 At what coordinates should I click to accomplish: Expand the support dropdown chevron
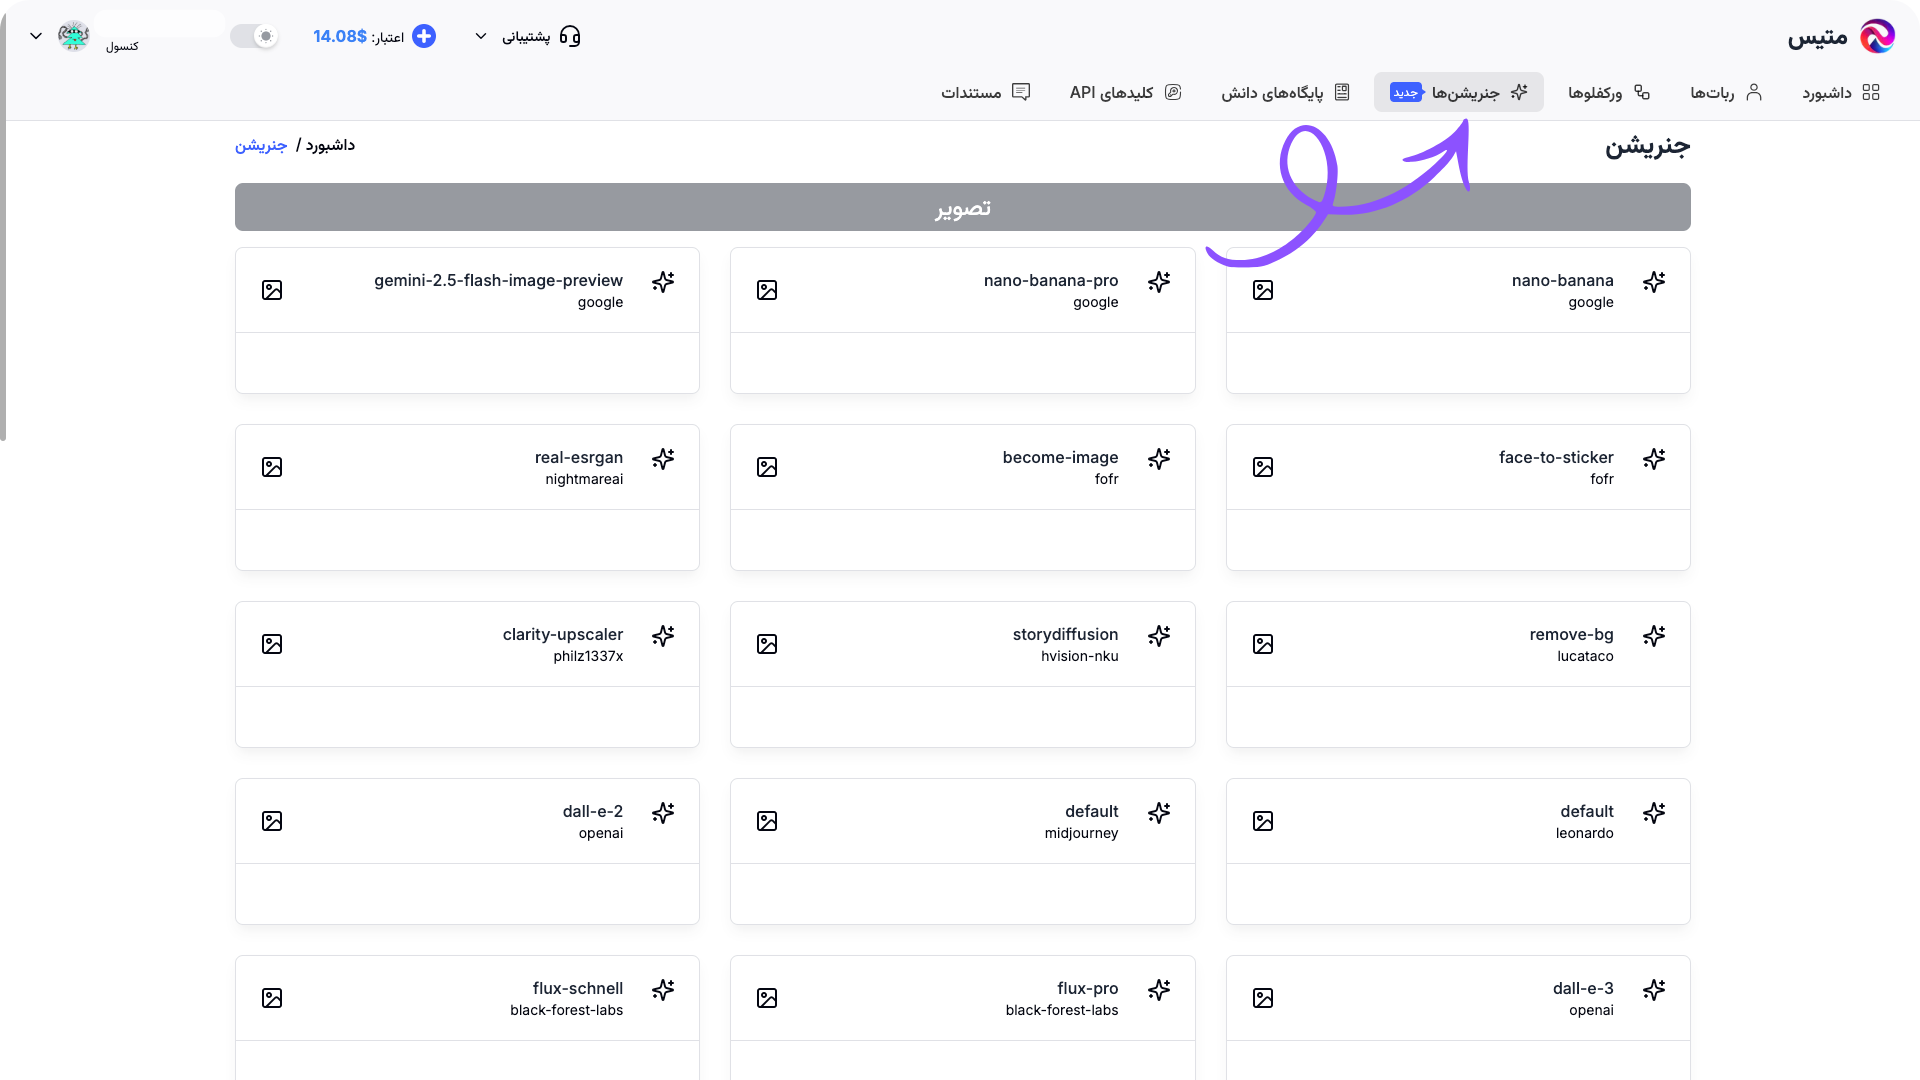481,37
